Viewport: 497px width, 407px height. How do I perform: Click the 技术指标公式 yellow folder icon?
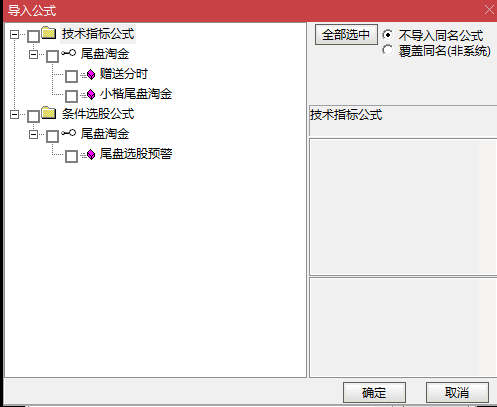[x=49, y=33]
